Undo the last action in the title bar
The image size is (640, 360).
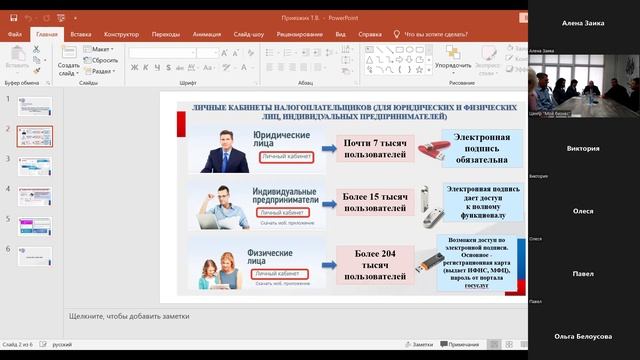28,18
